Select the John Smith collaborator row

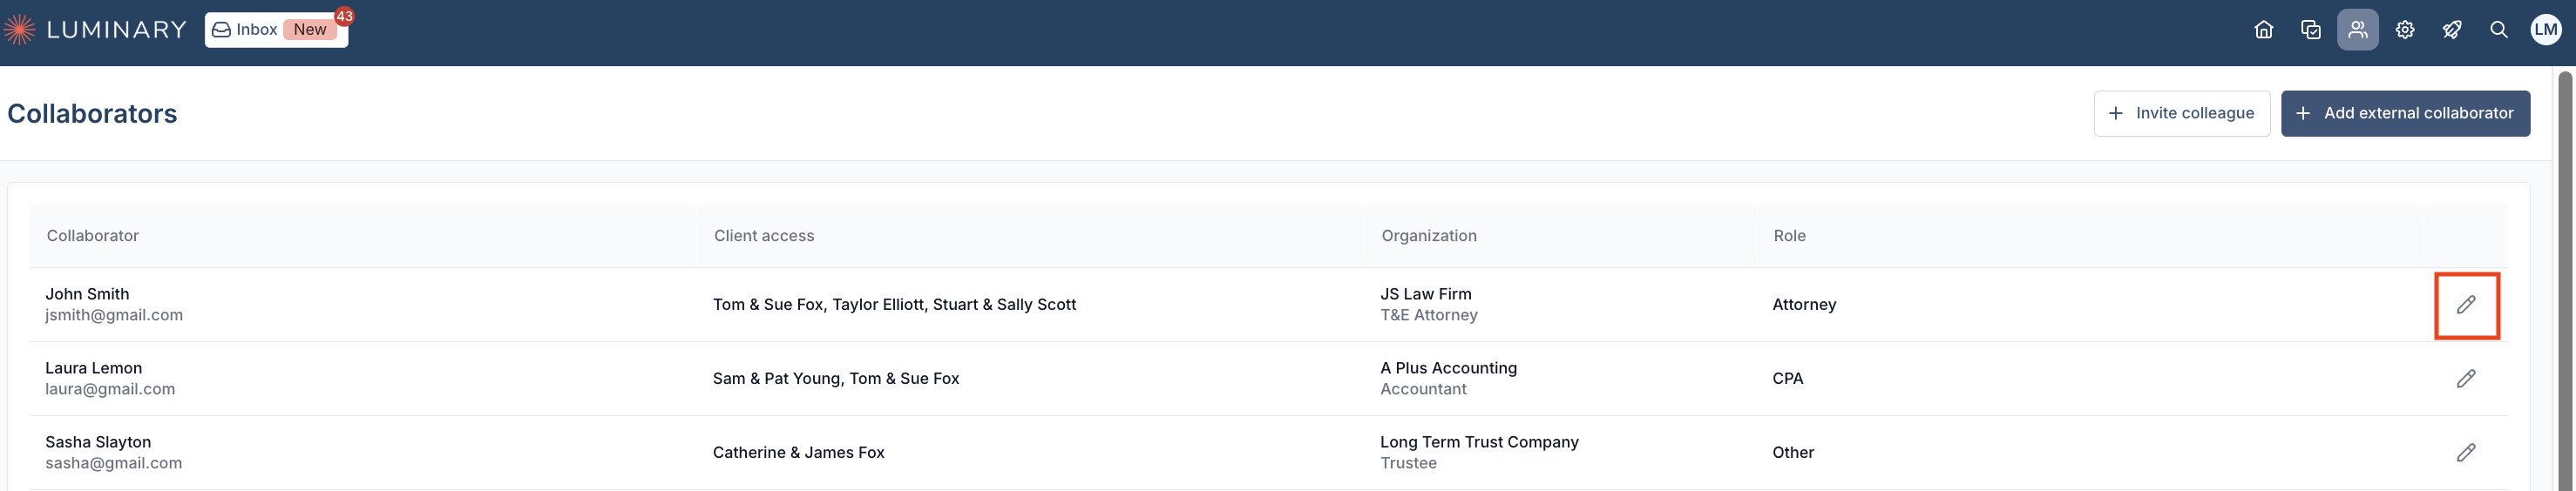[x=1267, y=304]
